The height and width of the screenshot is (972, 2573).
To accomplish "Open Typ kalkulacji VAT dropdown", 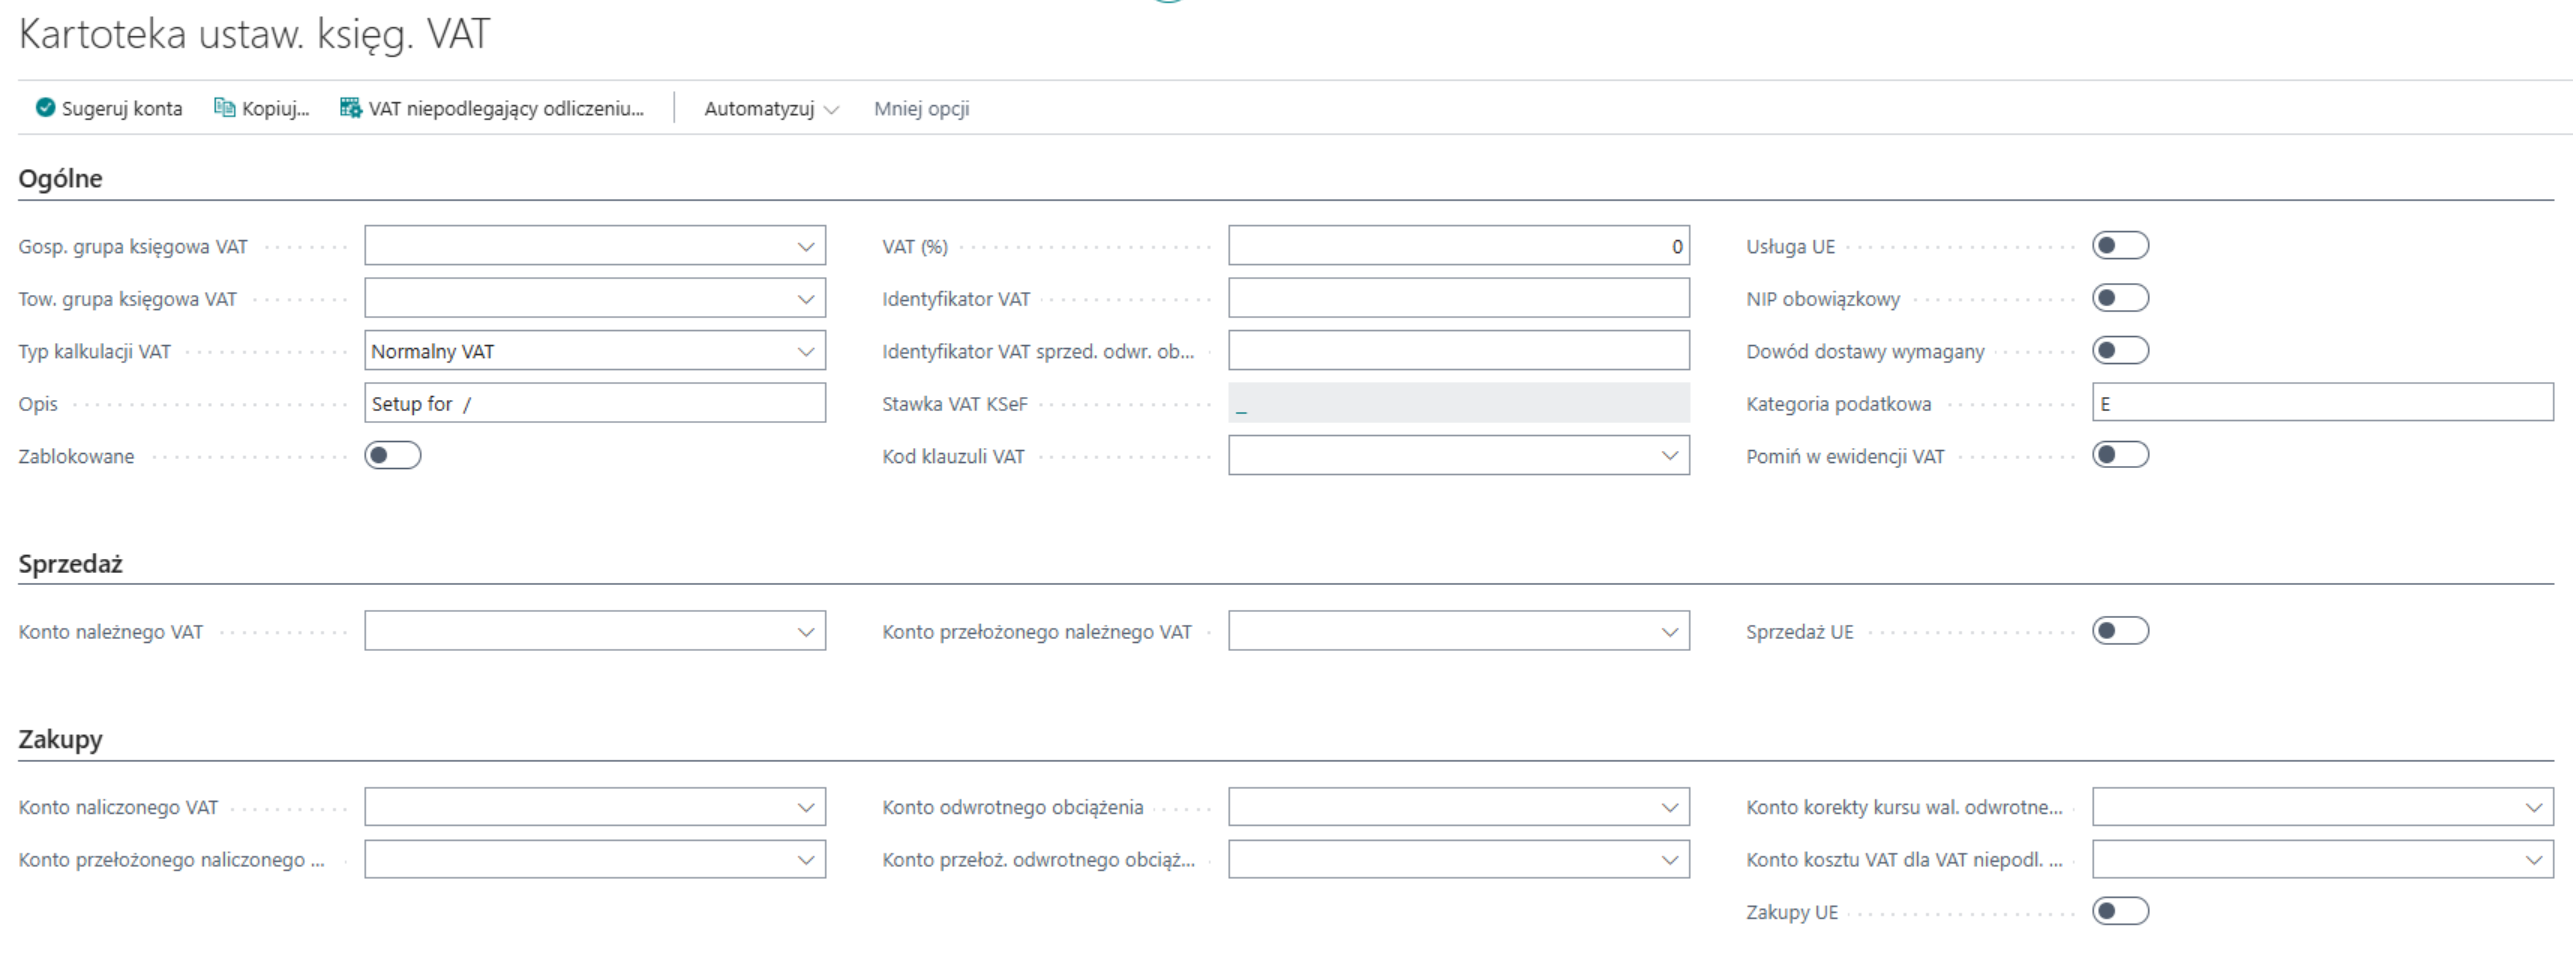I will click(x=805, y=351).
